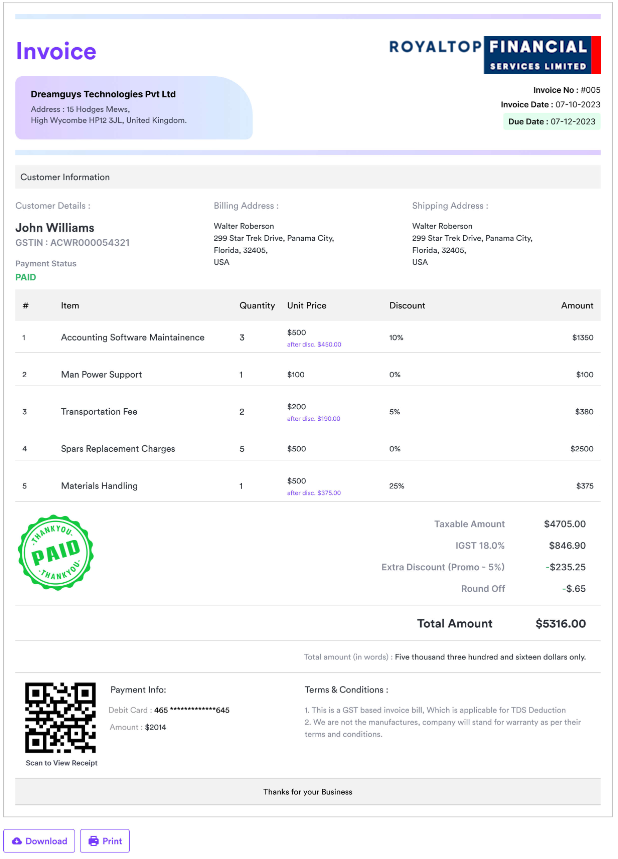Screen dimensions: 618x859
Task: Click the Billing Address label
Action: (x=246, y=206)
